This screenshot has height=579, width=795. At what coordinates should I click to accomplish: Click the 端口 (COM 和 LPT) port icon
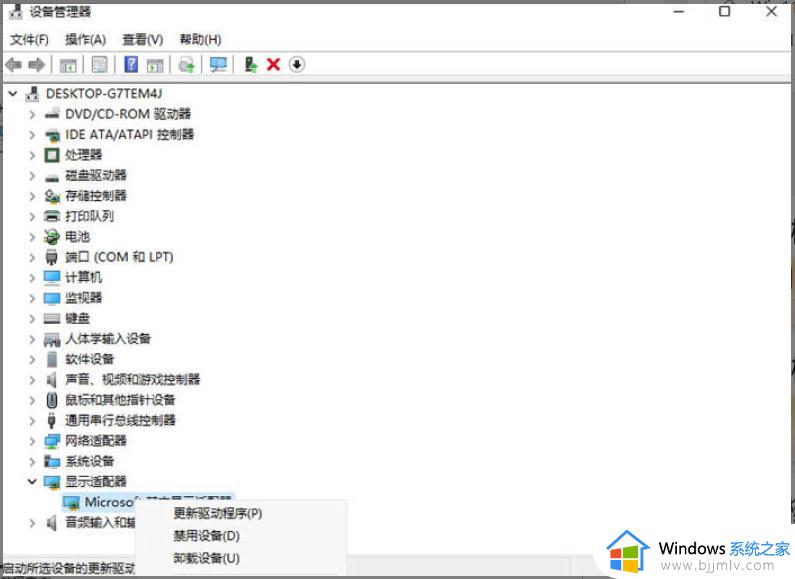[52, 257]
